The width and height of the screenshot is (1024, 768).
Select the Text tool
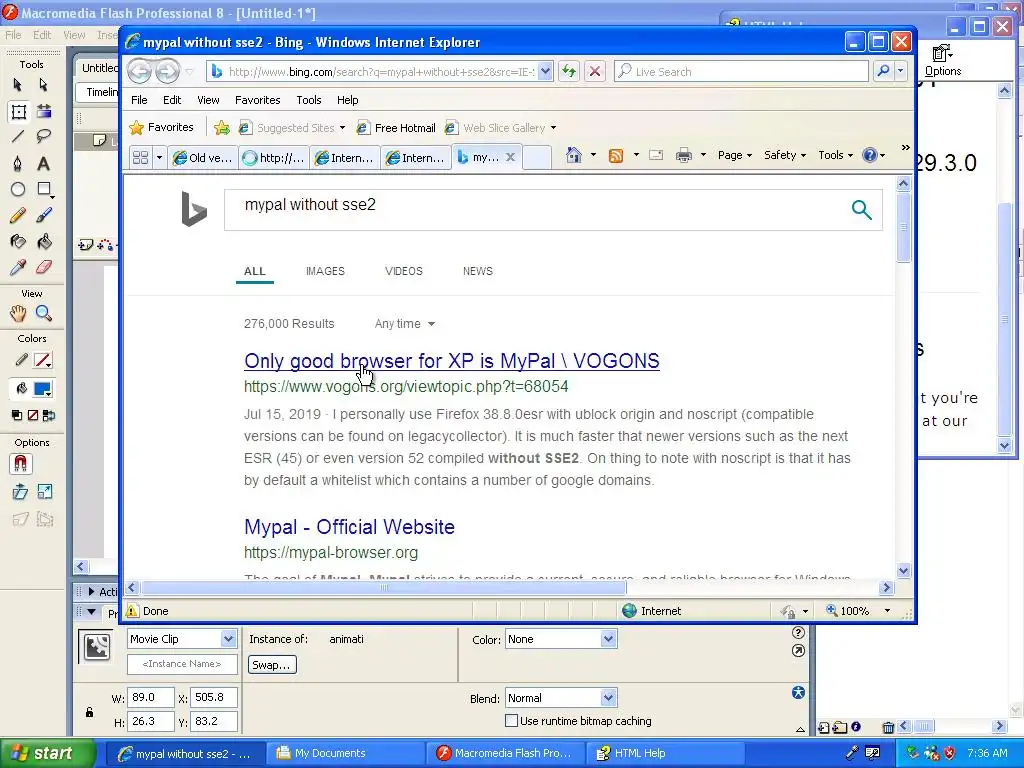[44, 163]
